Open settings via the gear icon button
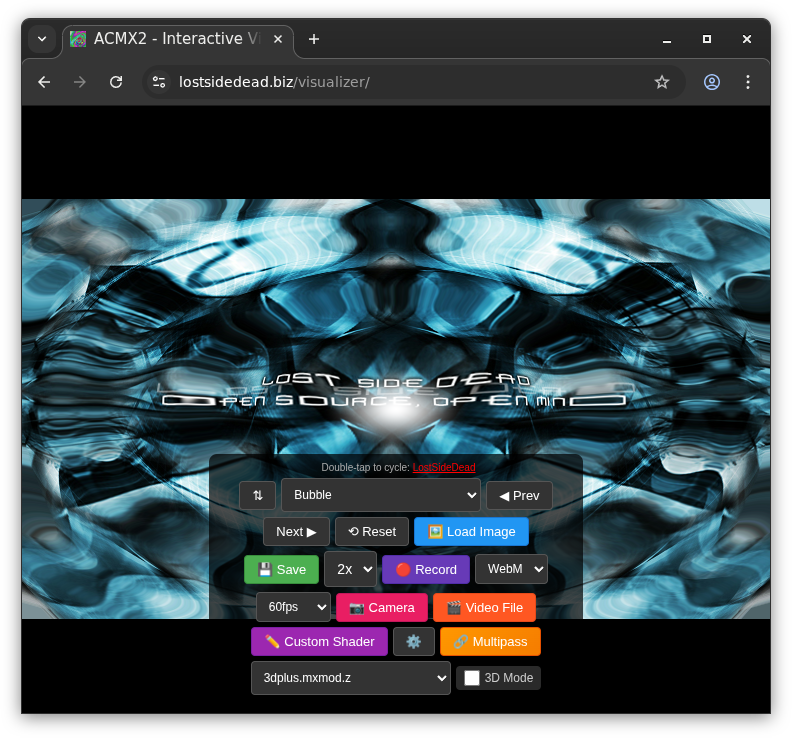The width and height of the screenshot is (792, 738). [414, 642]
